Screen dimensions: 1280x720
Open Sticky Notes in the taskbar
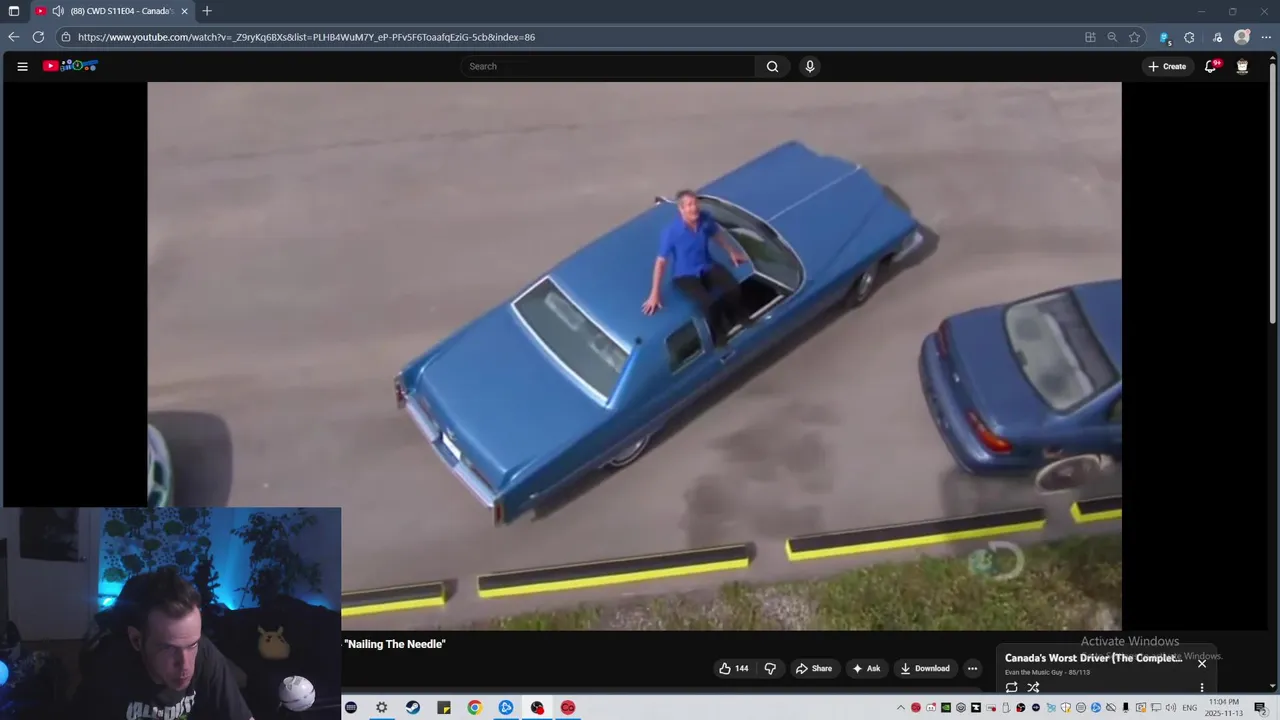[444, 707]
